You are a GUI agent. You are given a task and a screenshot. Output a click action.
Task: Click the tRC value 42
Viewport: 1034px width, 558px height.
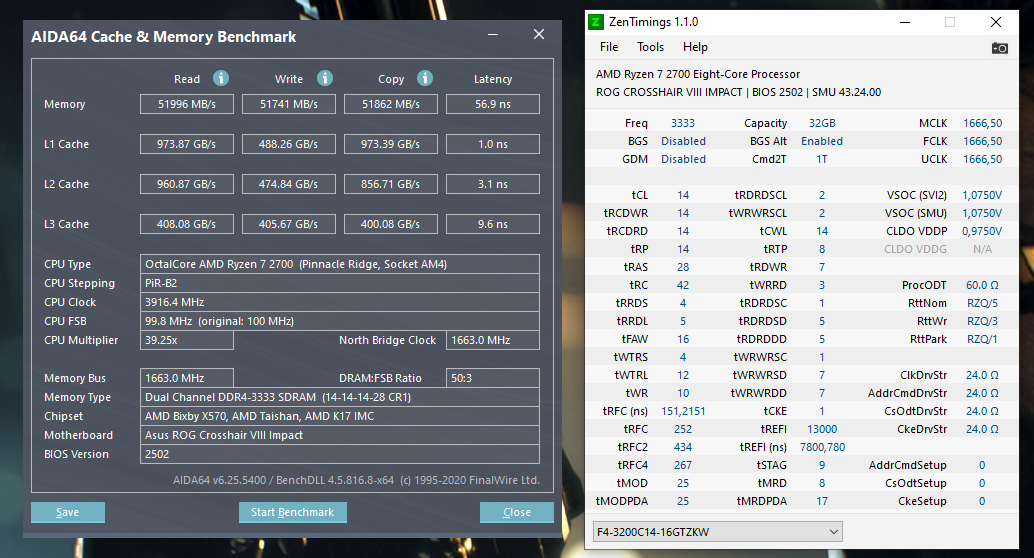pyautogui.click(x=683, y=285)
